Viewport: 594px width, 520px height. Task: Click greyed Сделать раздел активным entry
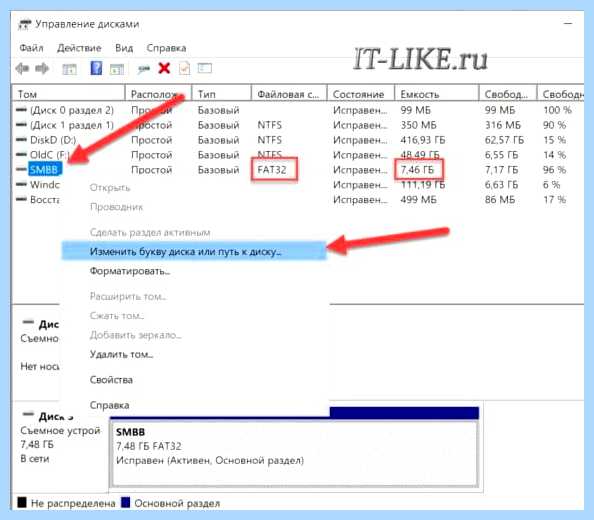click(x=150, y=232)
